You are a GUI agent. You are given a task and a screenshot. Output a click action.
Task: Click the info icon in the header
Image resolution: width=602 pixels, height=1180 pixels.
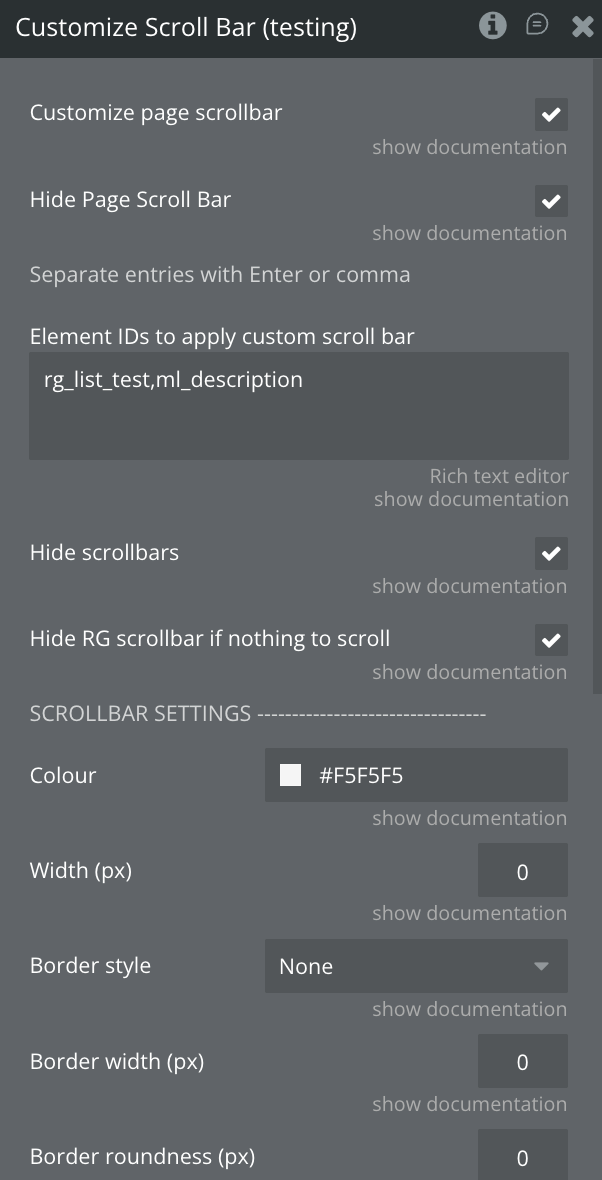[492, 26]
